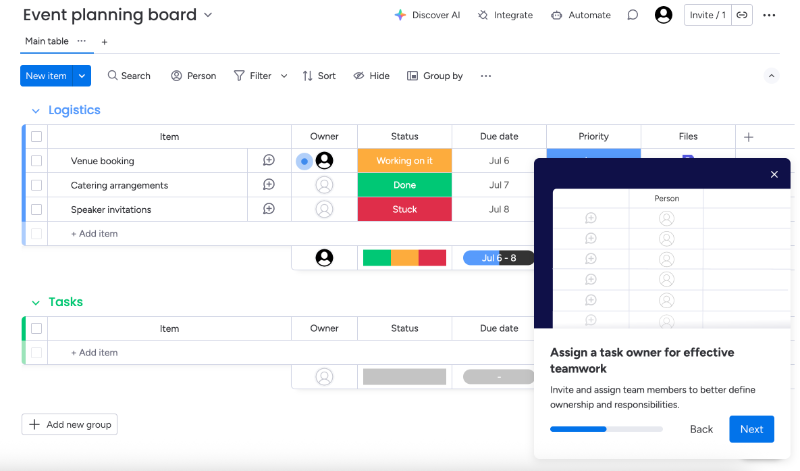Click the Tasks group title
This screenshot has height=471, width=800.
65,302
